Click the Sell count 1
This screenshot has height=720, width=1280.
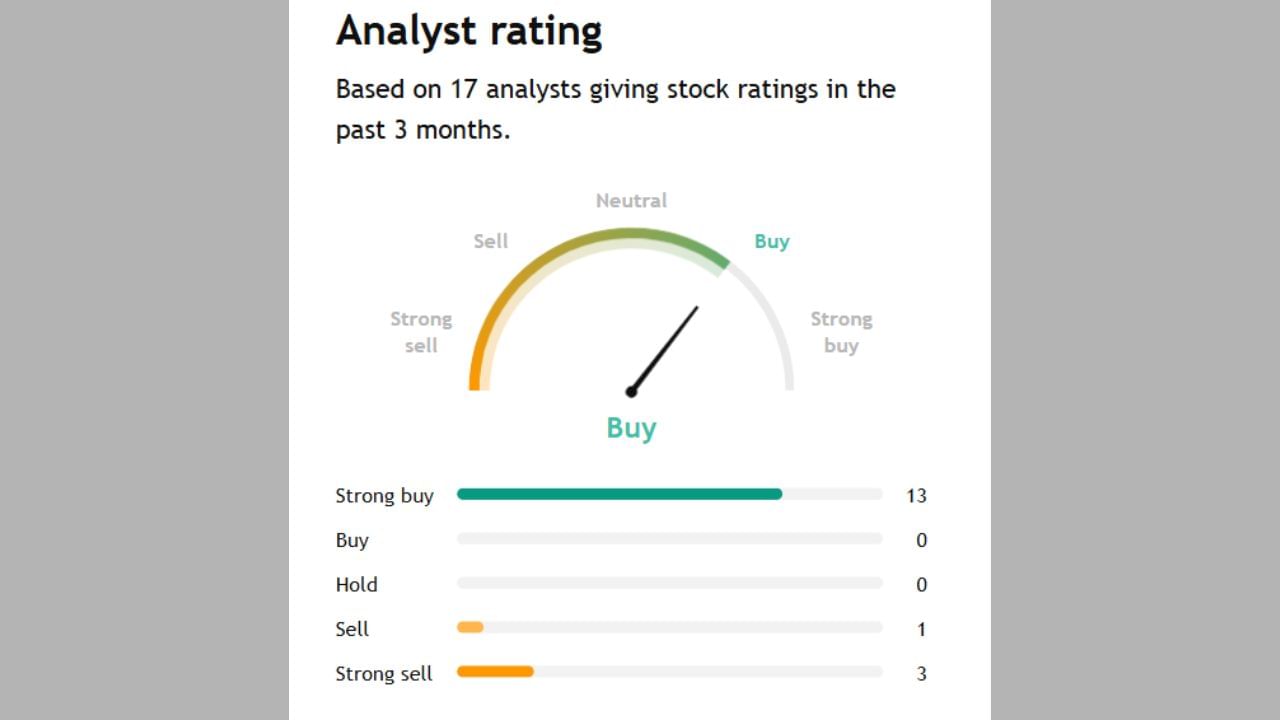pos(921,629)
